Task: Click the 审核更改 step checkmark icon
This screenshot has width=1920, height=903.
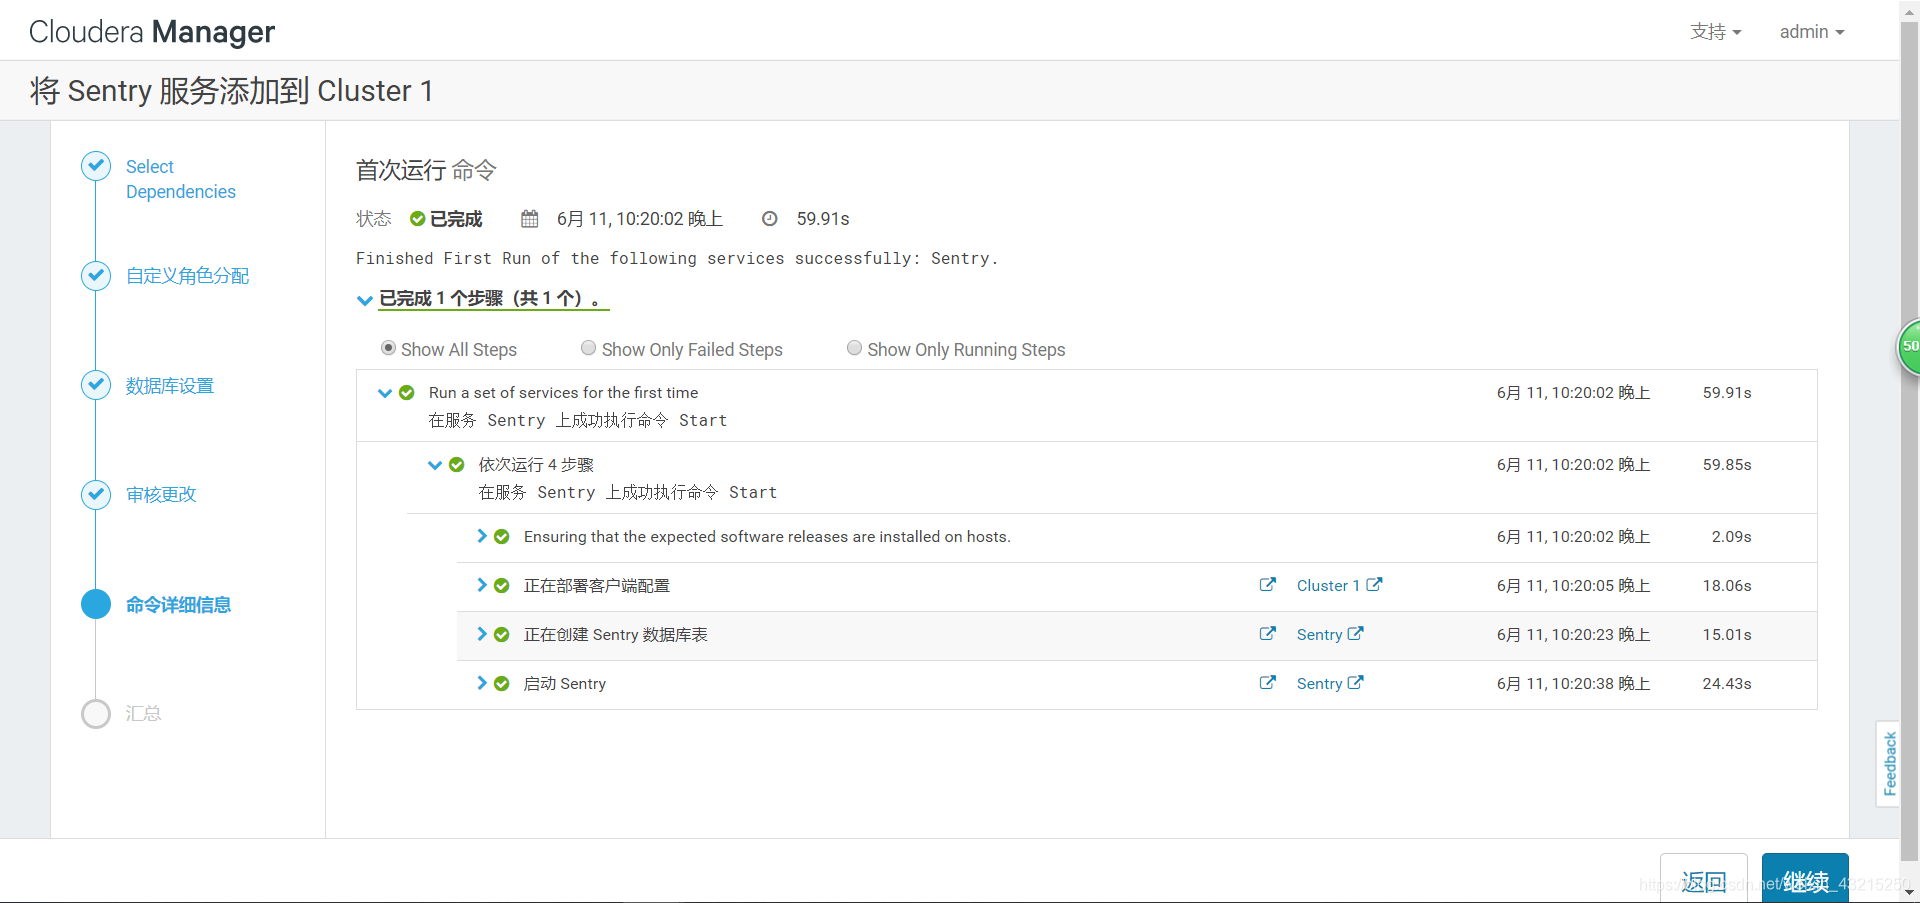Action: pyautogui.click(x=96, y=494)
